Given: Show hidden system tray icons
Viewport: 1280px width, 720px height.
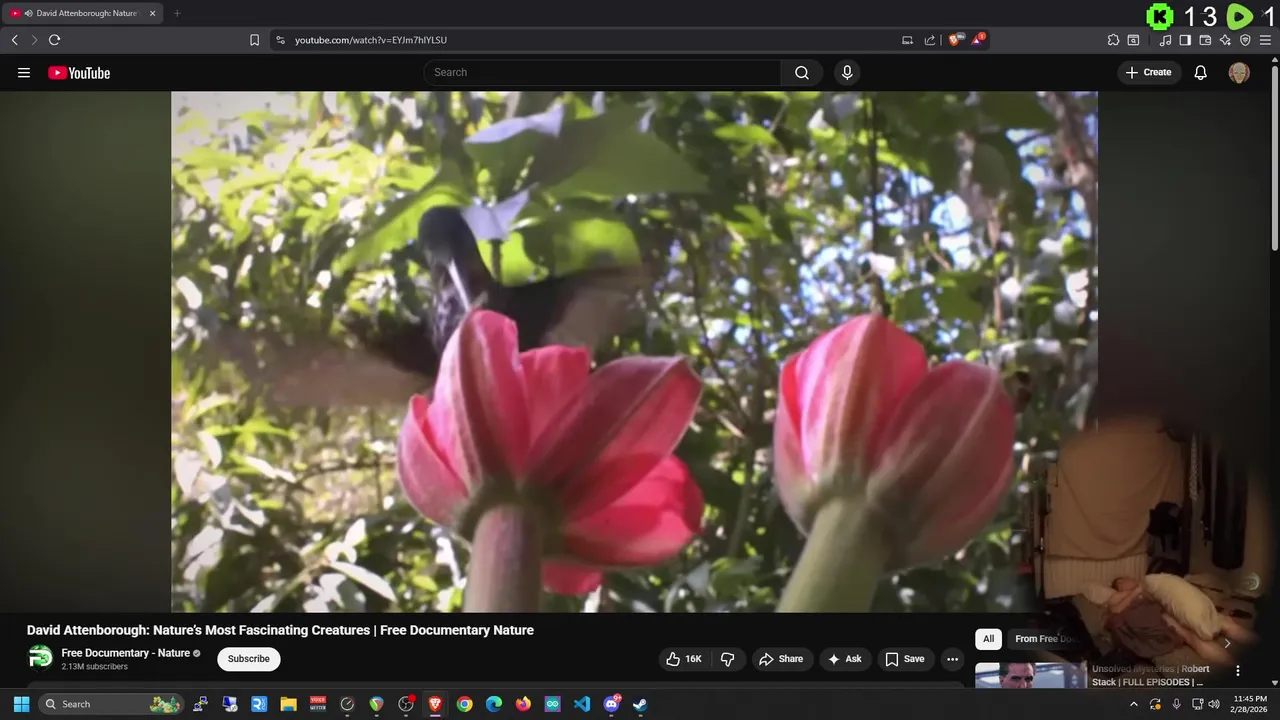Looking at the screenshot, I should [1133, 704].
